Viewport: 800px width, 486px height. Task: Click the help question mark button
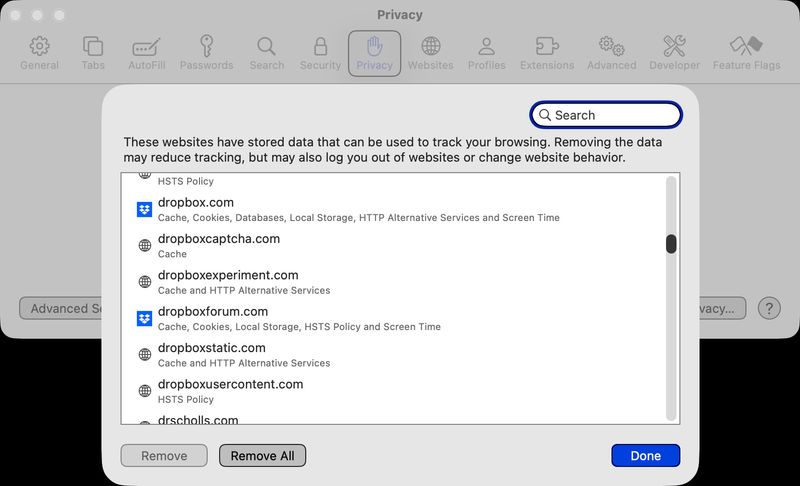(x=769, y=308)
